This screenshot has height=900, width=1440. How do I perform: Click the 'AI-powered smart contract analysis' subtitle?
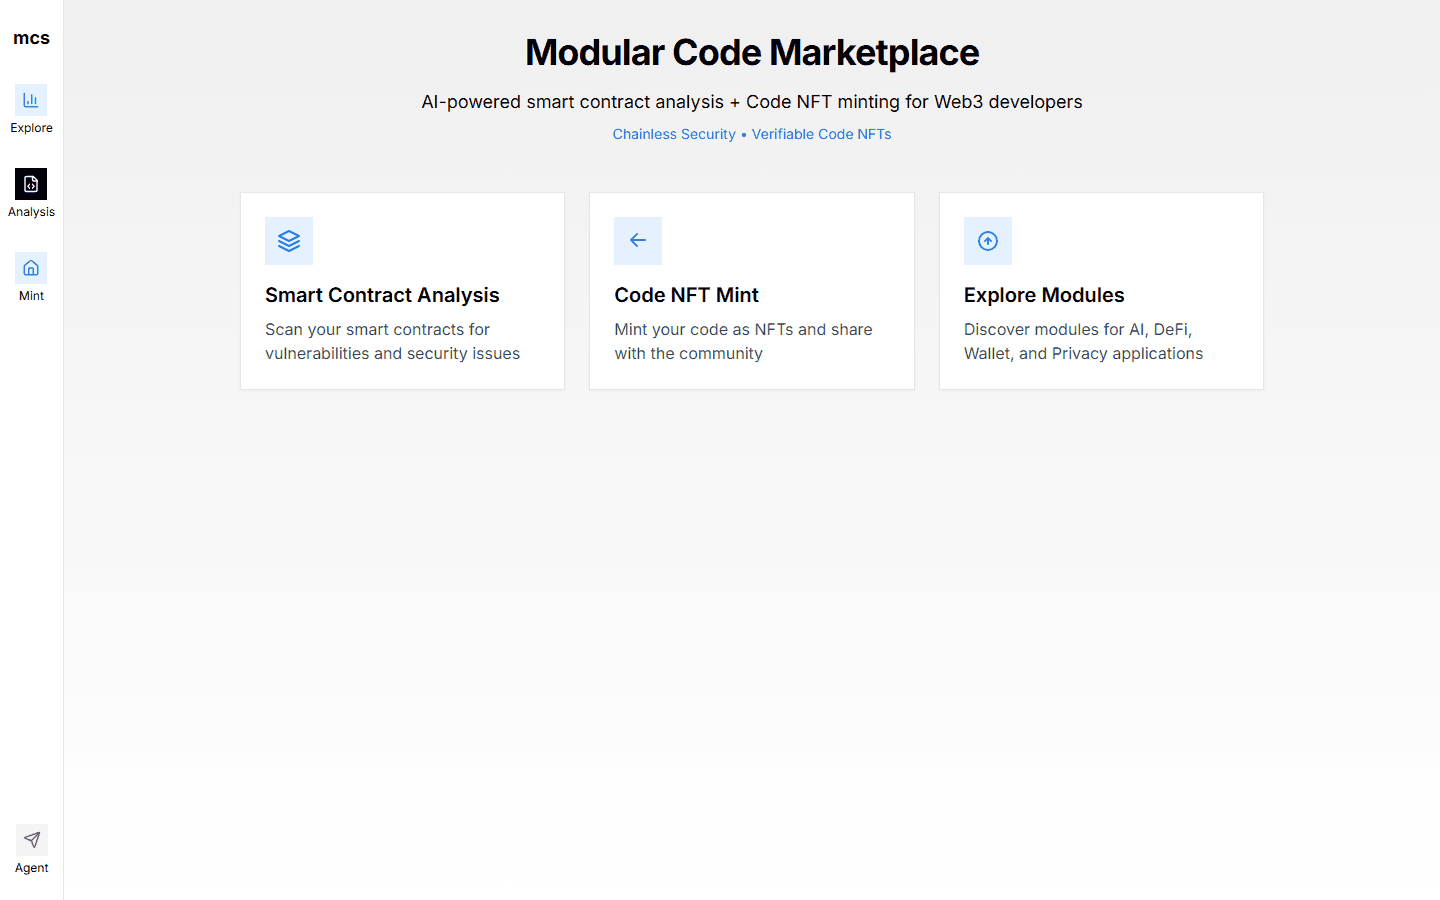(752, 102)
